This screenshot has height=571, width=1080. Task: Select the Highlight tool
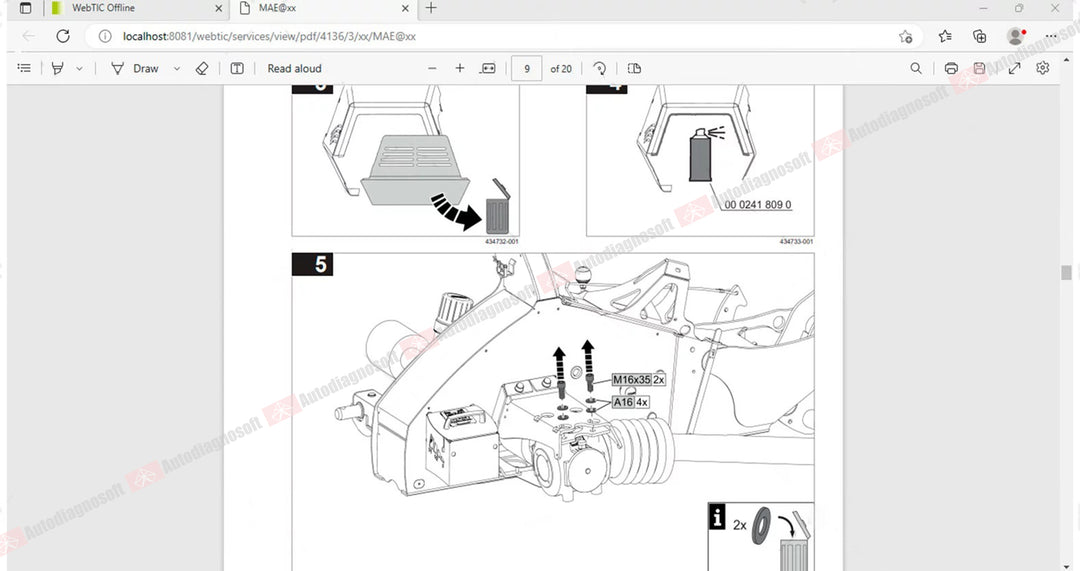pos(58,68)
